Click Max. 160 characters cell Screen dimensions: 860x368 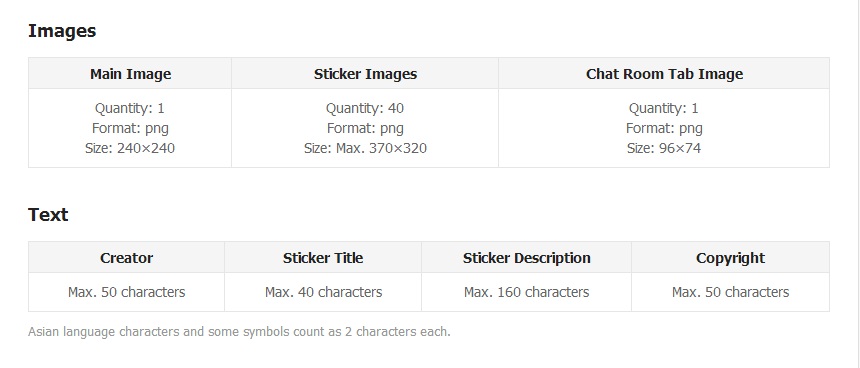coord(527,292)
